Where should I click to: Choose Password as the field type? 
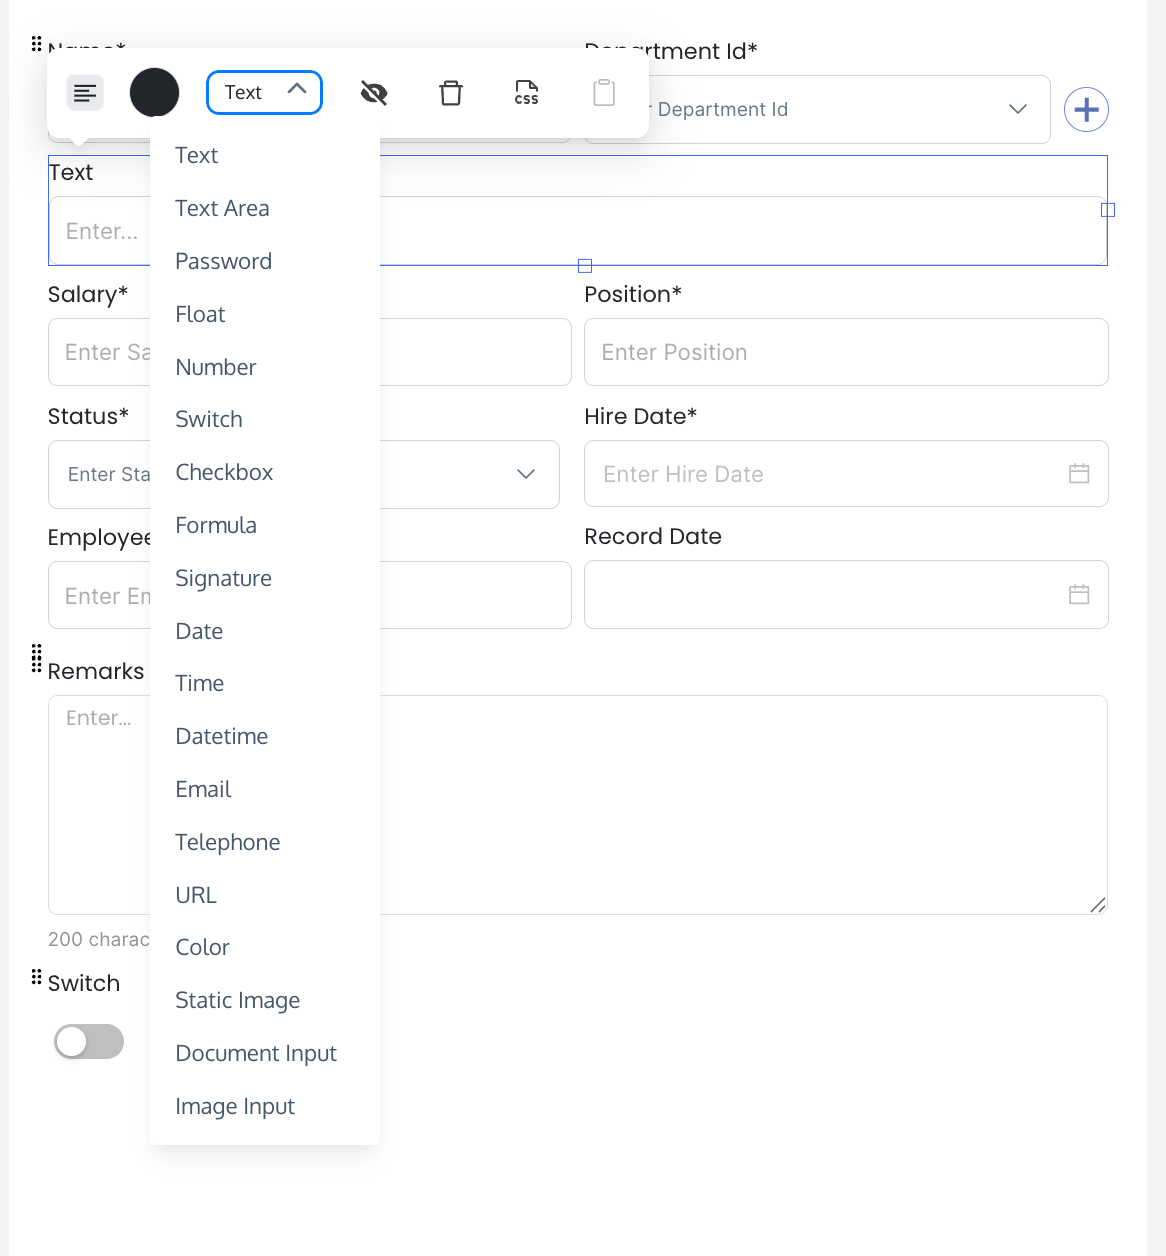coord(223,261)
